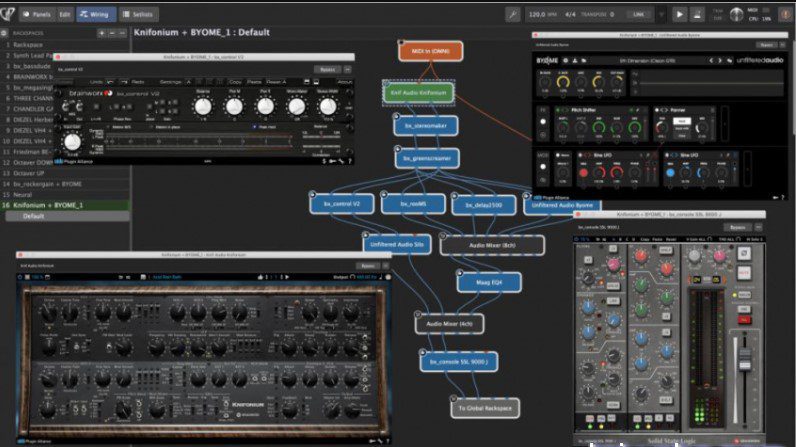Open the wrench tools icon in top toolbar
This screenshot has height=447, width=796.
(512, 15)
